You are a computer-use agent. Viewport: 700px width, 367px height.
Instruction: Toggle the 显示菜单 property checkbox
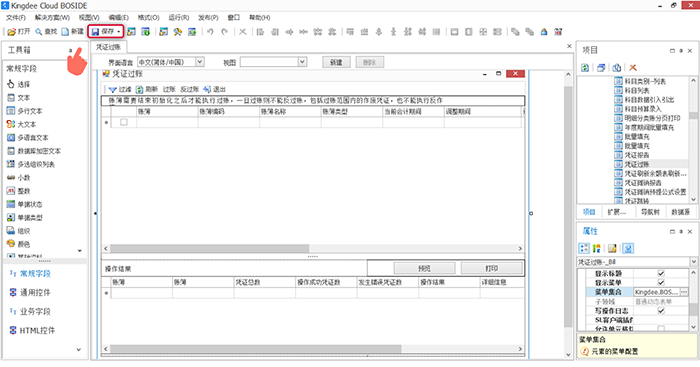click(x=661, y=283)
